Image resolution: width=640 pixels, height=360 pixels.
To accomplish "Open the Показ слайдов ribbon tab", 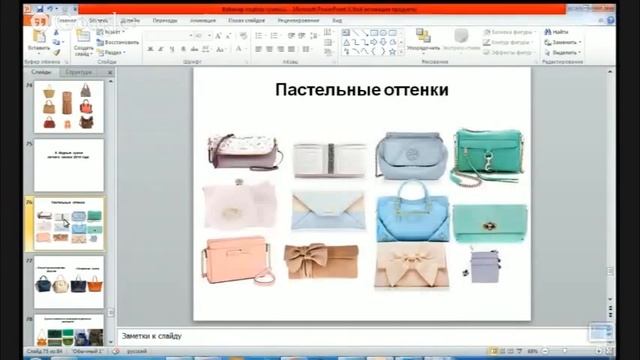I will pyautogui.click(x=247, y=20).
